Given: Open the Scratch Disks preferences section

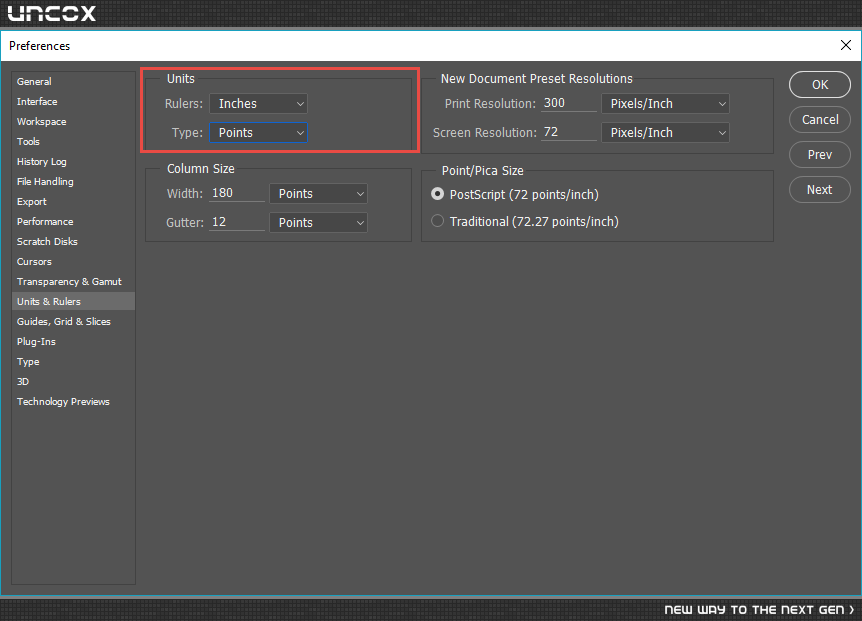Looking at the screenshot, I should coord(73,241).
